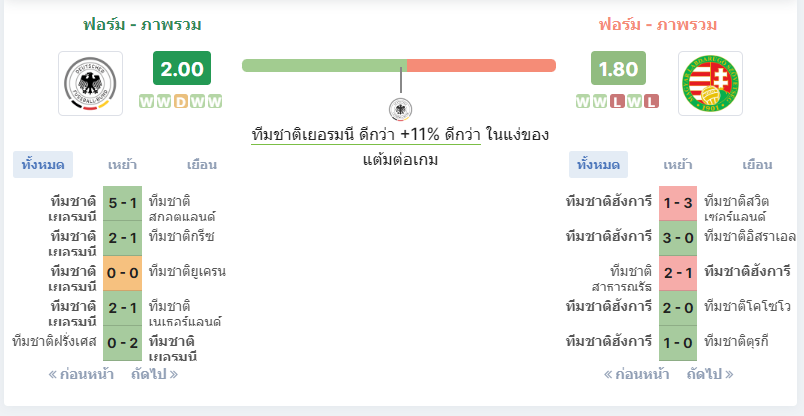Select Hungary's เยือน tab
This screenshot has height=416, width=804.
(x=757, y=165)
